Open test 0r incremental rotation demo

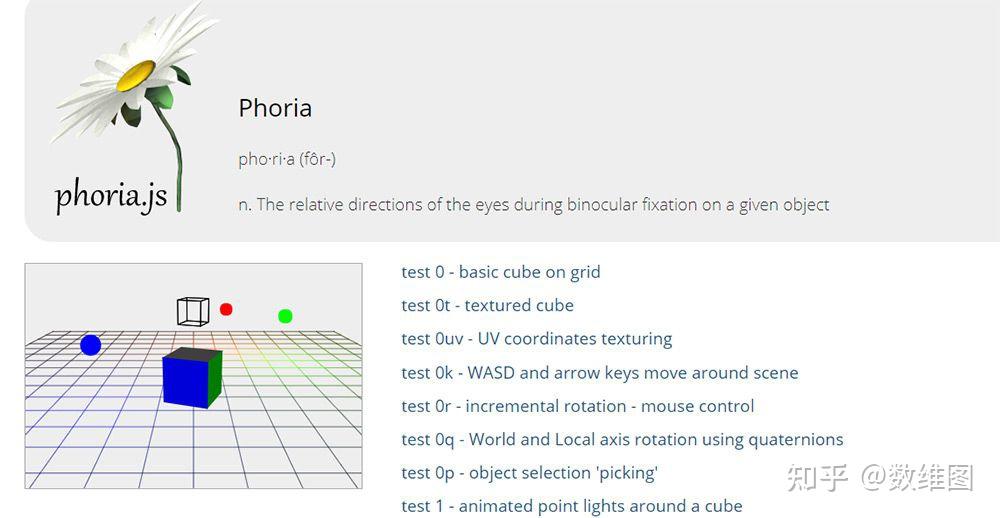pyautogui.click(x=578, y=406)
